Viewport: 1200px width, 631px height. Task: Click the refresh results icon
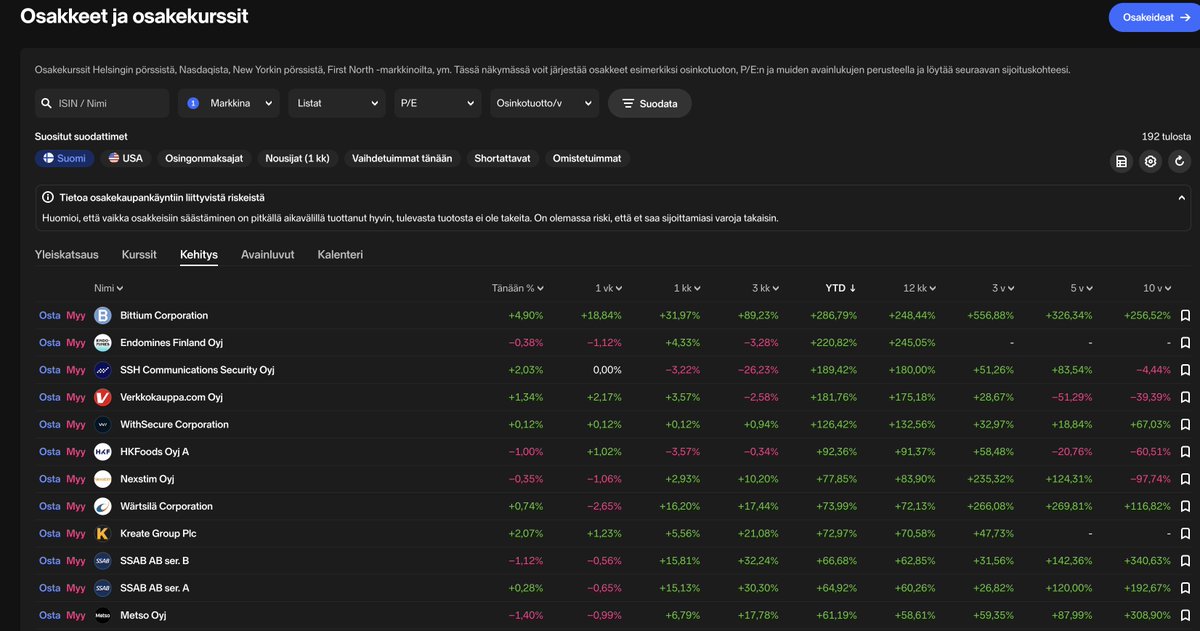pyautogui.click(x=1180, y=161)
